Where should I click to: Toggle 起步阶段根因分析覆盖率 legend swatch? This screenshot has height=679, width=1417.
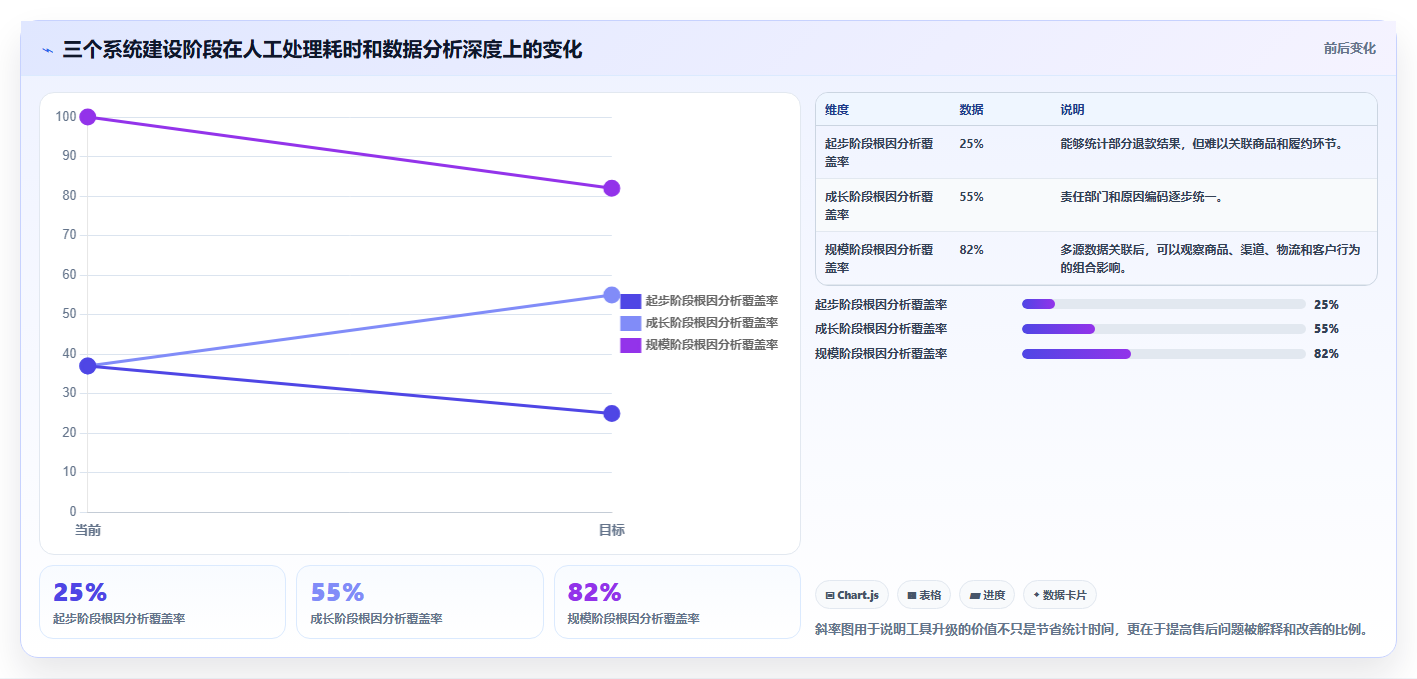[x=630, y=301]
